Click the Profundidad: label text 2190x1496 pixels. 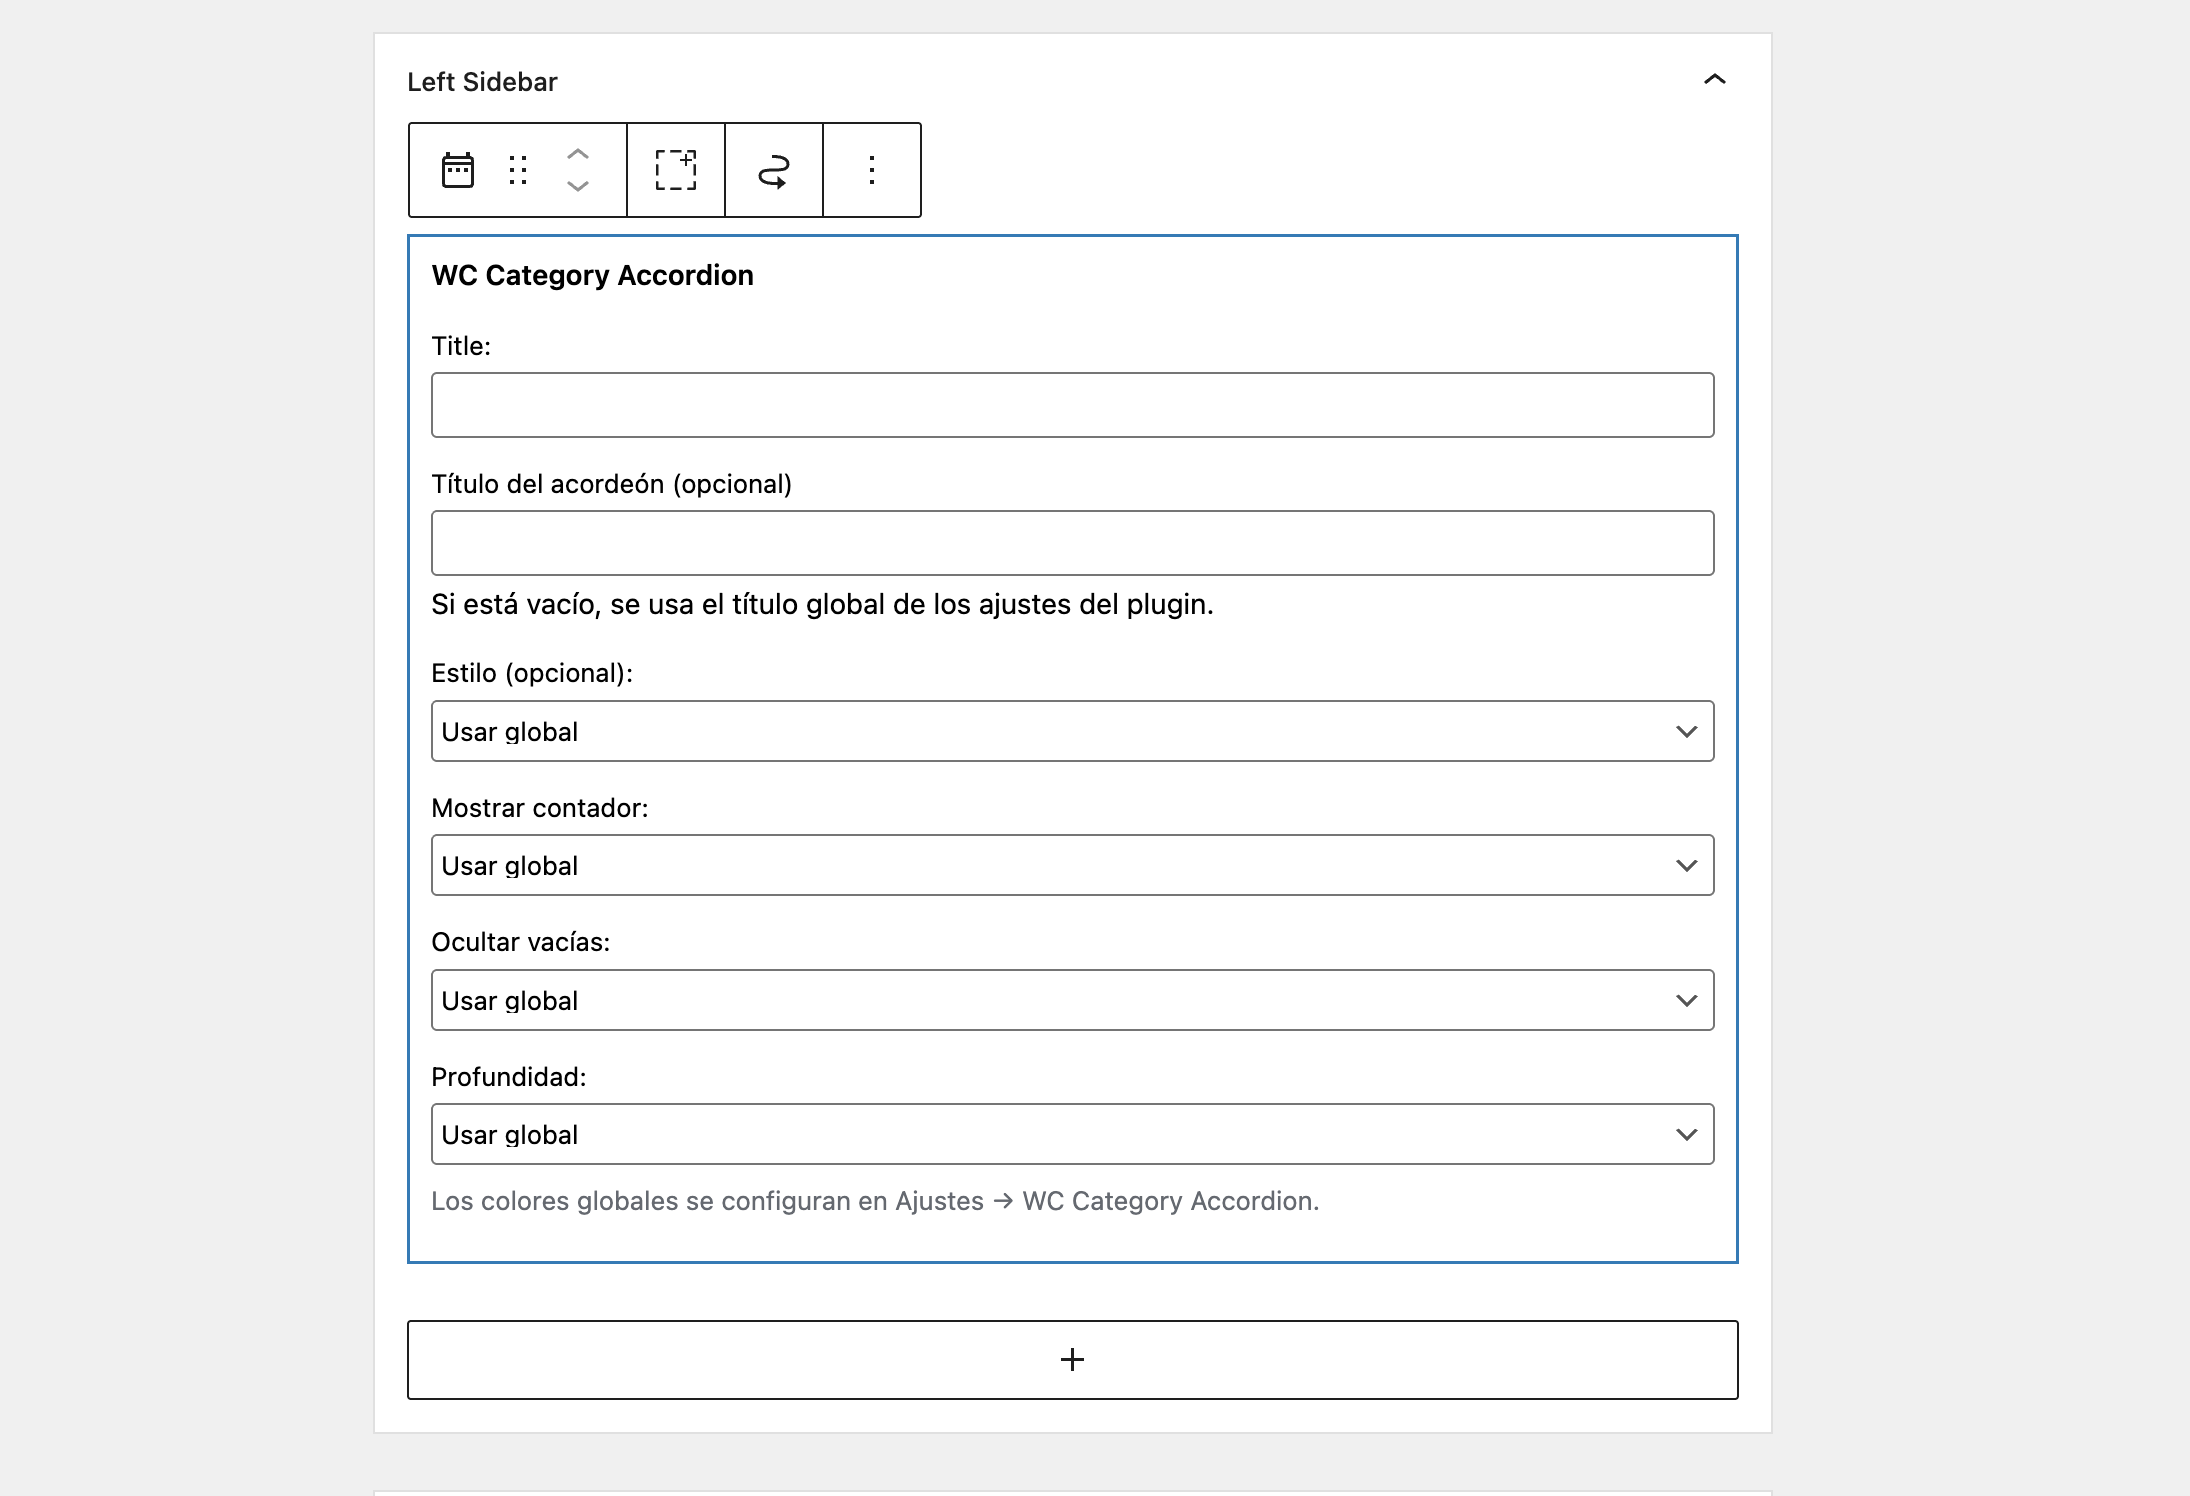509,1077
